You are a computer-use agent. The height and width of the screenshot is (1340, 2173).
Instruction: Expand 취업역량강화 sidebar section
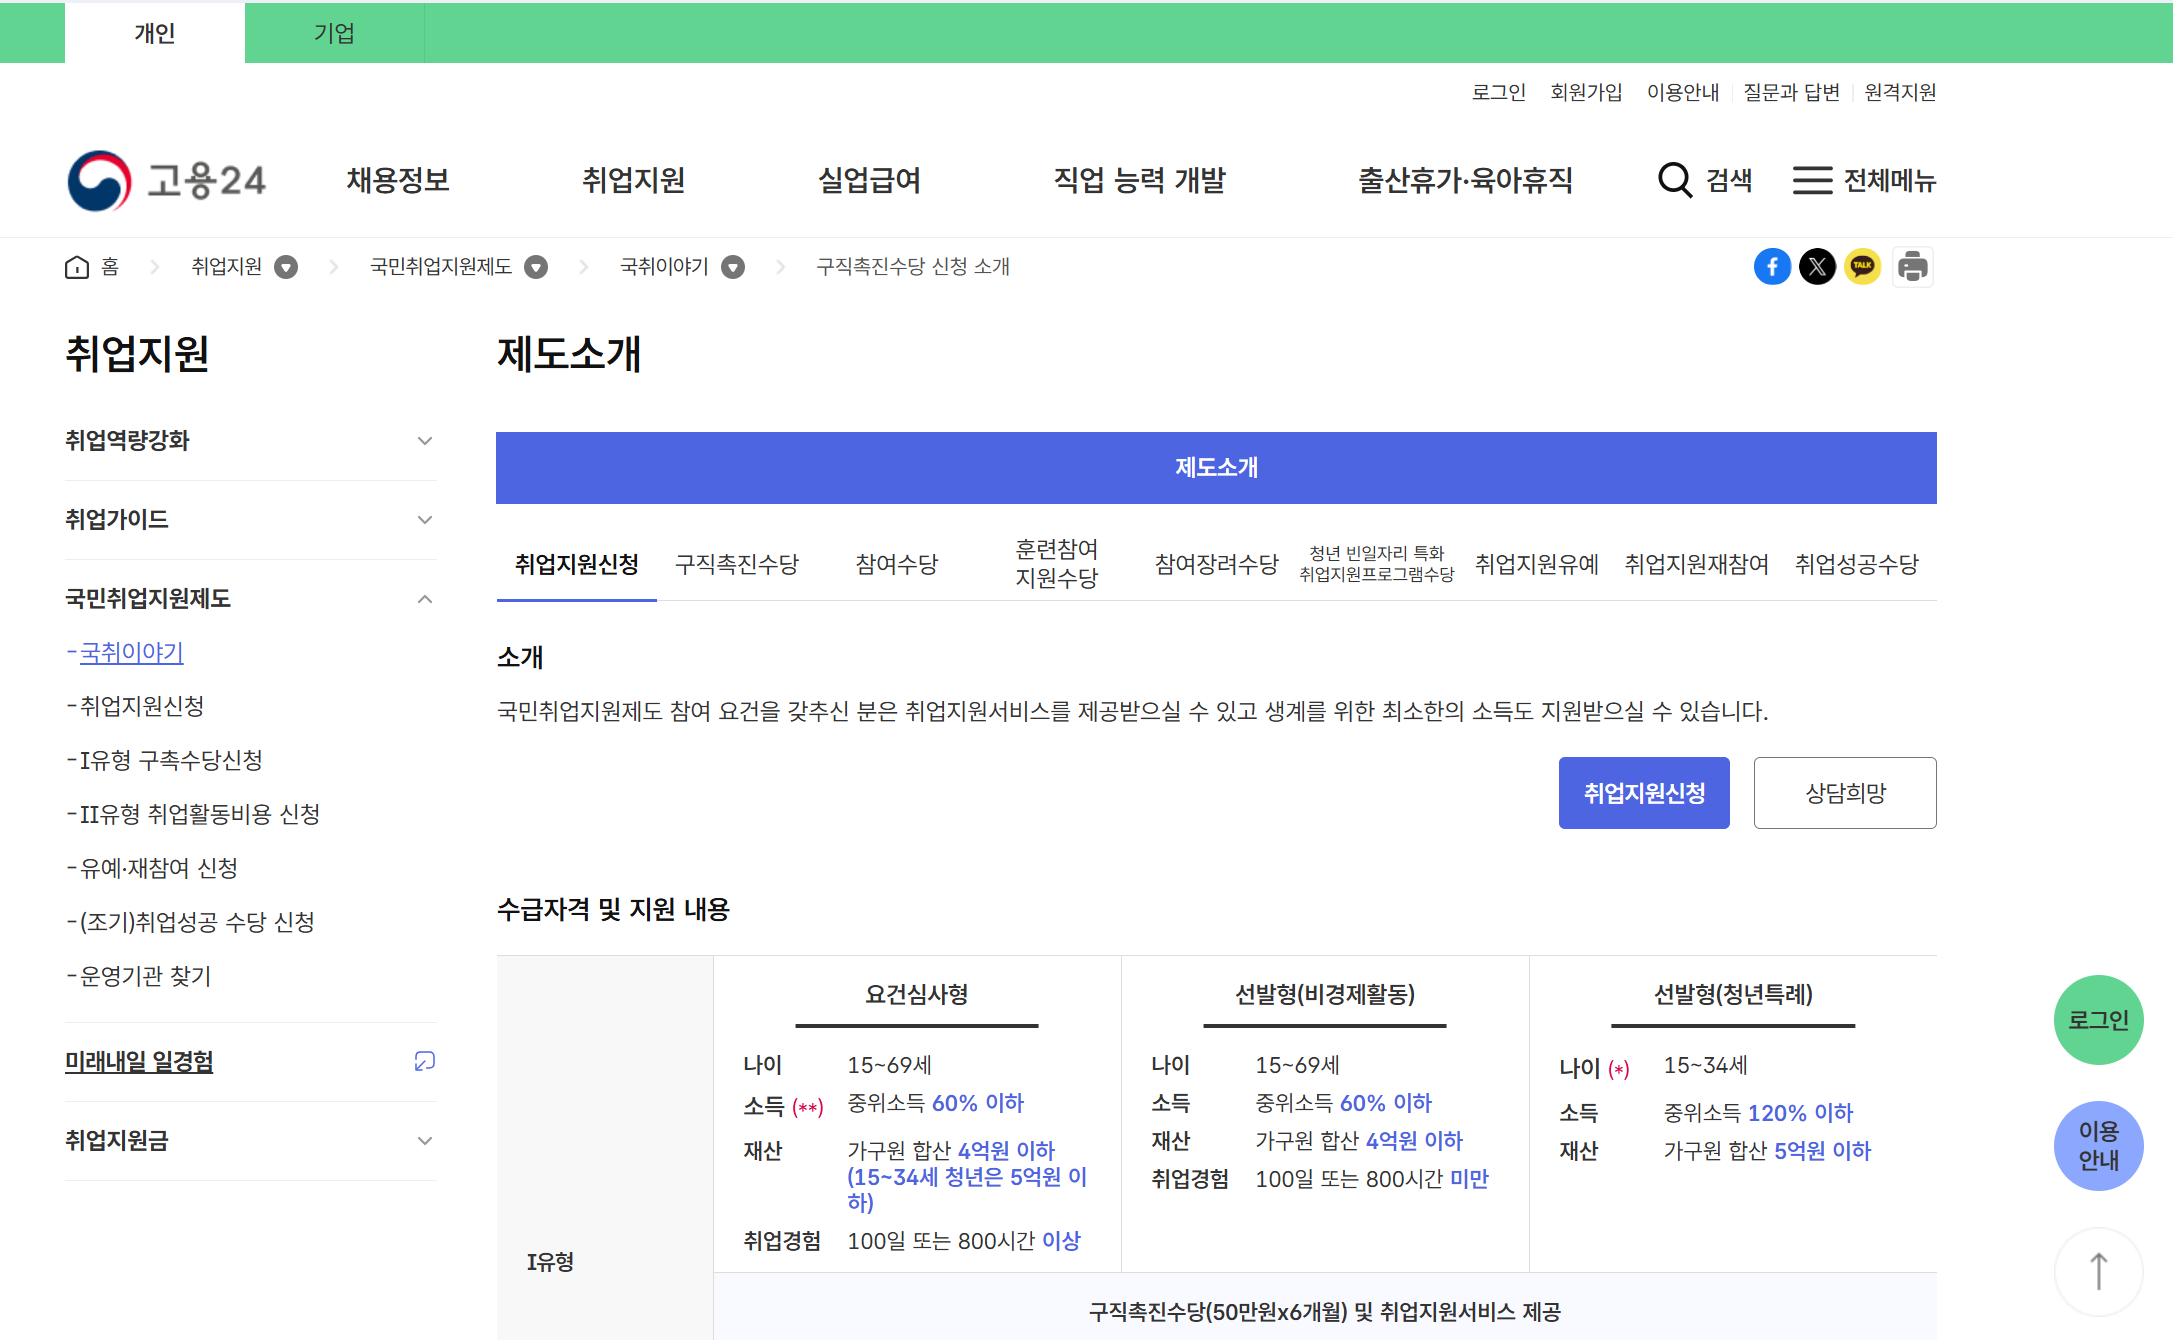click(x=424, y=441)
